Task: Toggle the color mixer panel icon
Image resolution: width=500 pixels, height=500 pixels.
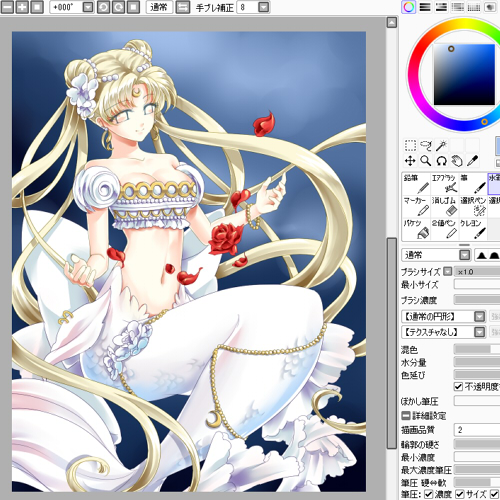Action: pos(457,7)
